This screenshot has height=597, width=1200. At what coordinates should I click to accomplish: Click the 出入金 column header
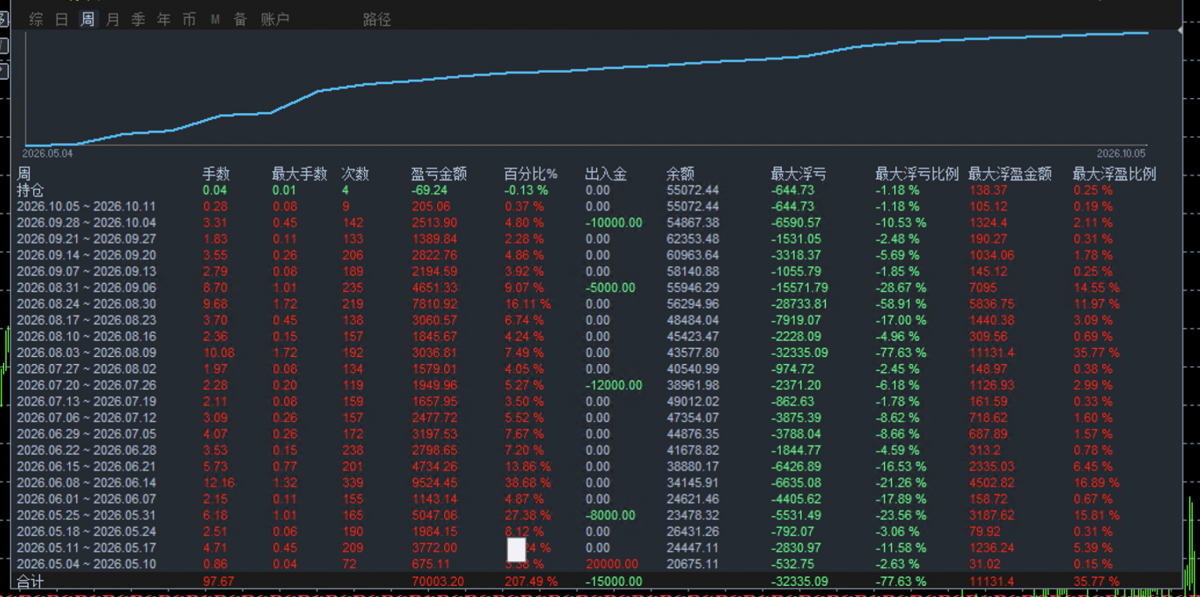[x=606, y=174]
